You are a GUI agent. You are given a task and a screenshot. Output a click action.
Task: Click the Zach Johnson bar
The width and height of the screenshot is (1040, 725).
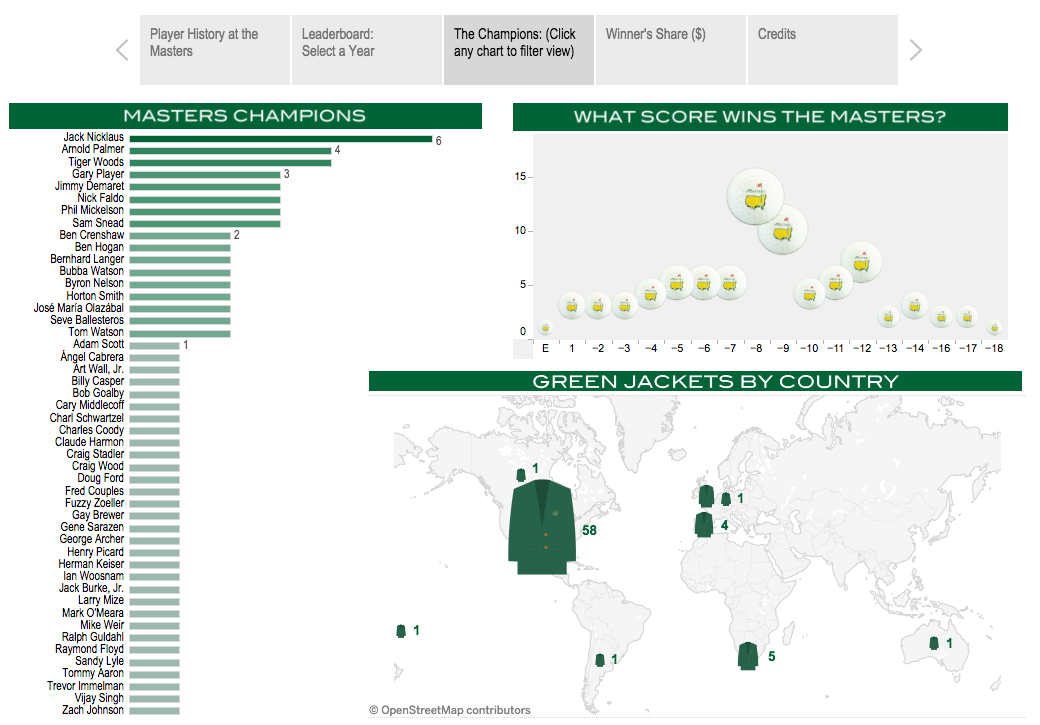tap(155, 710)
